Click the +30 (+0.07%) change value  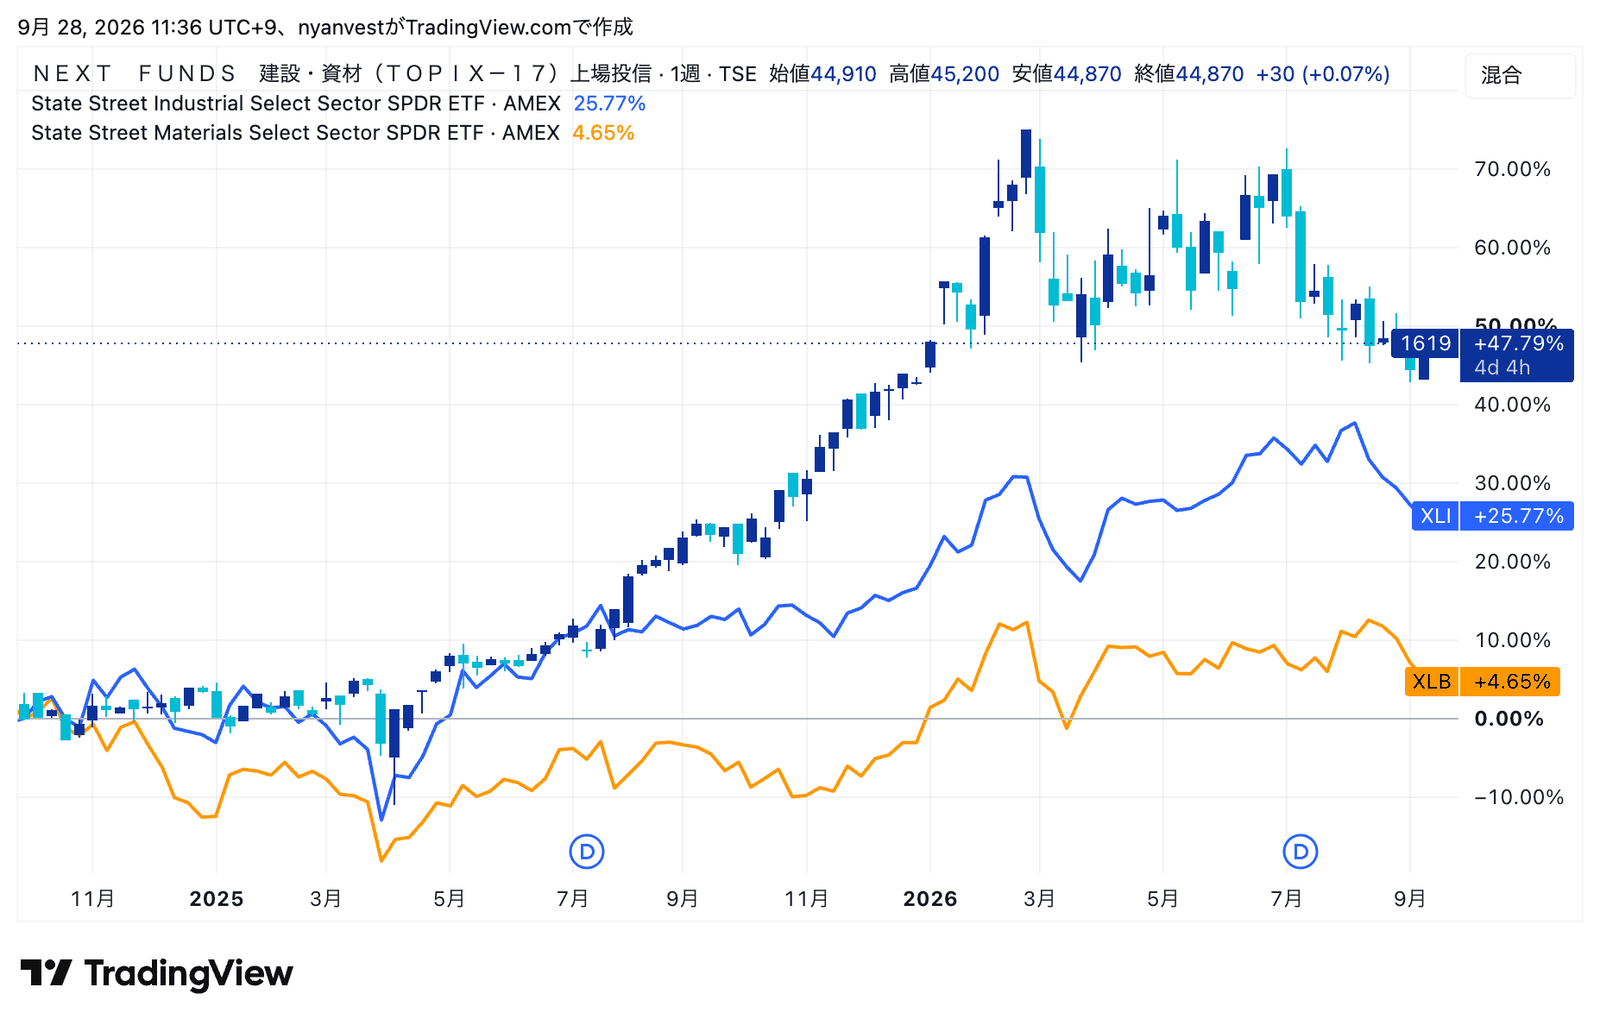(x=1323, y=74)
